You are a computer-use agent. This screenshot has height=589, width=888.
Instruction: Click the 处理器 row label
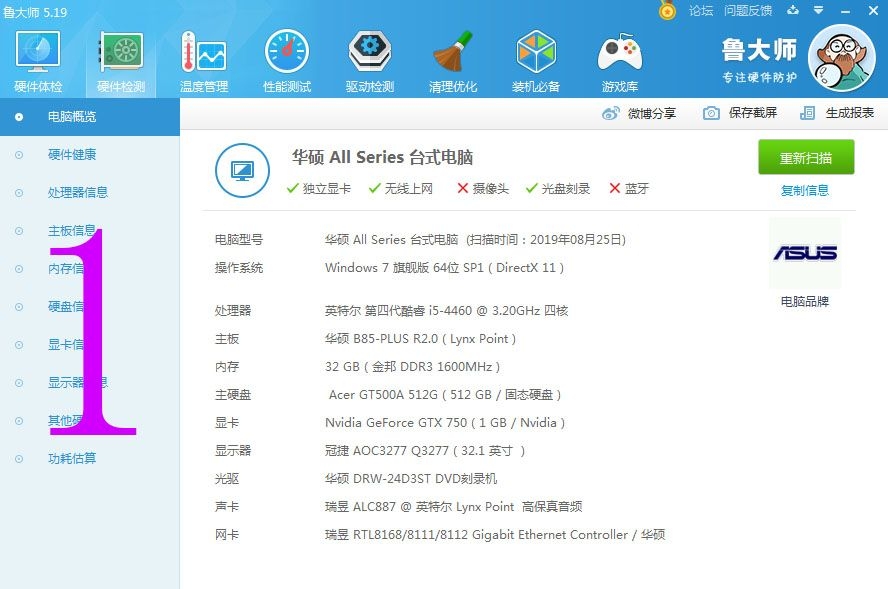[x=233, y=310]
